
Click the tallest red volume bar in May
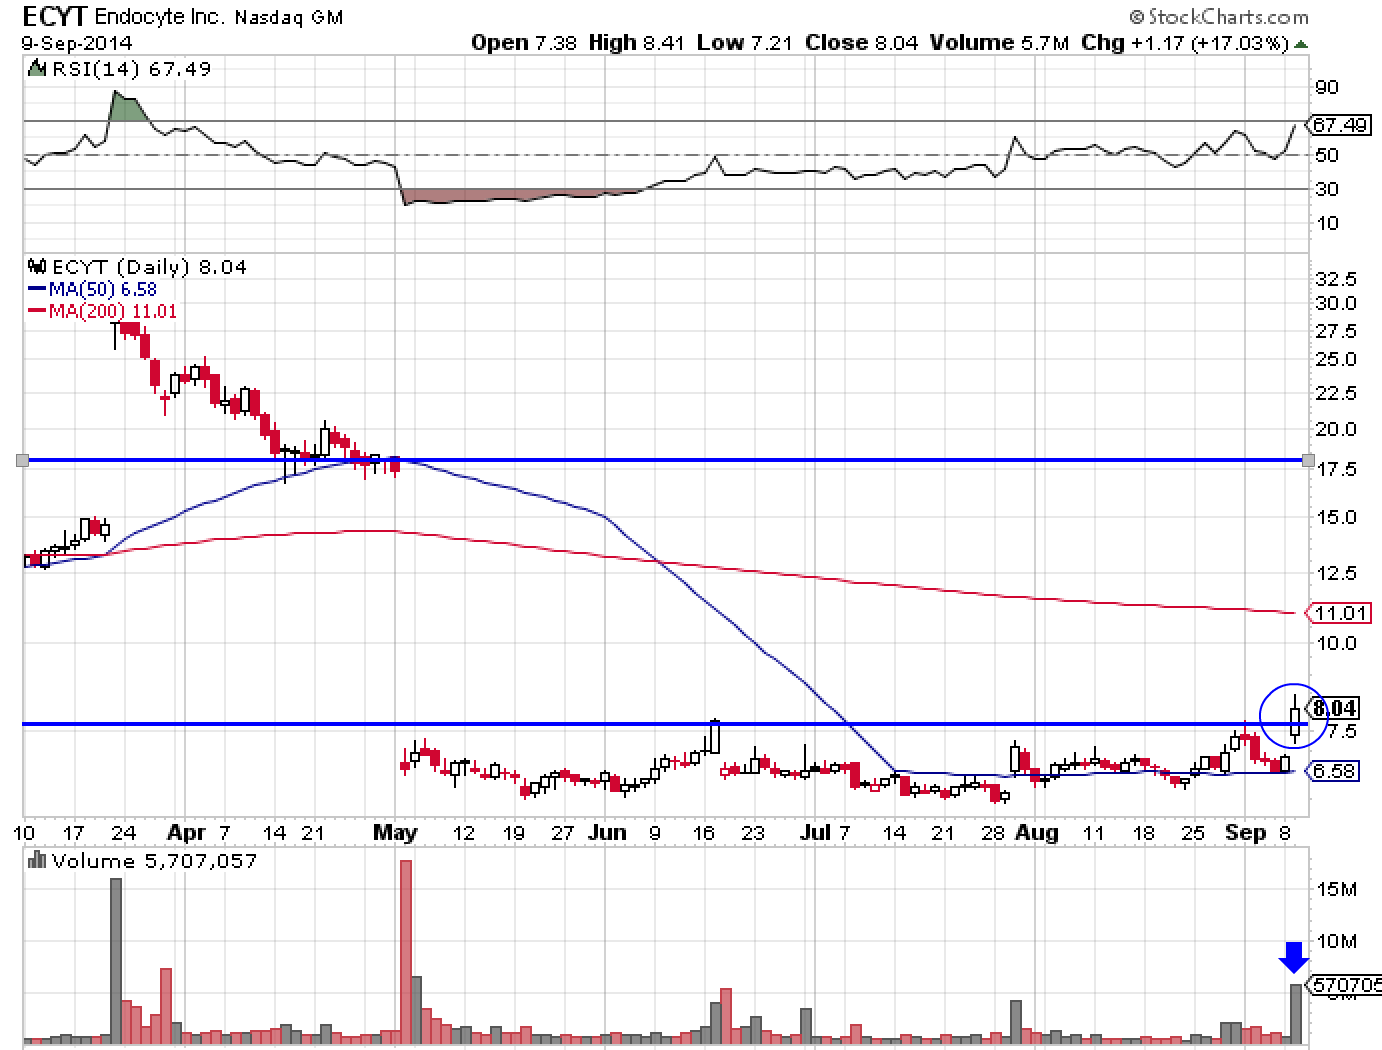pyautogui.click(x=406, y=951)
